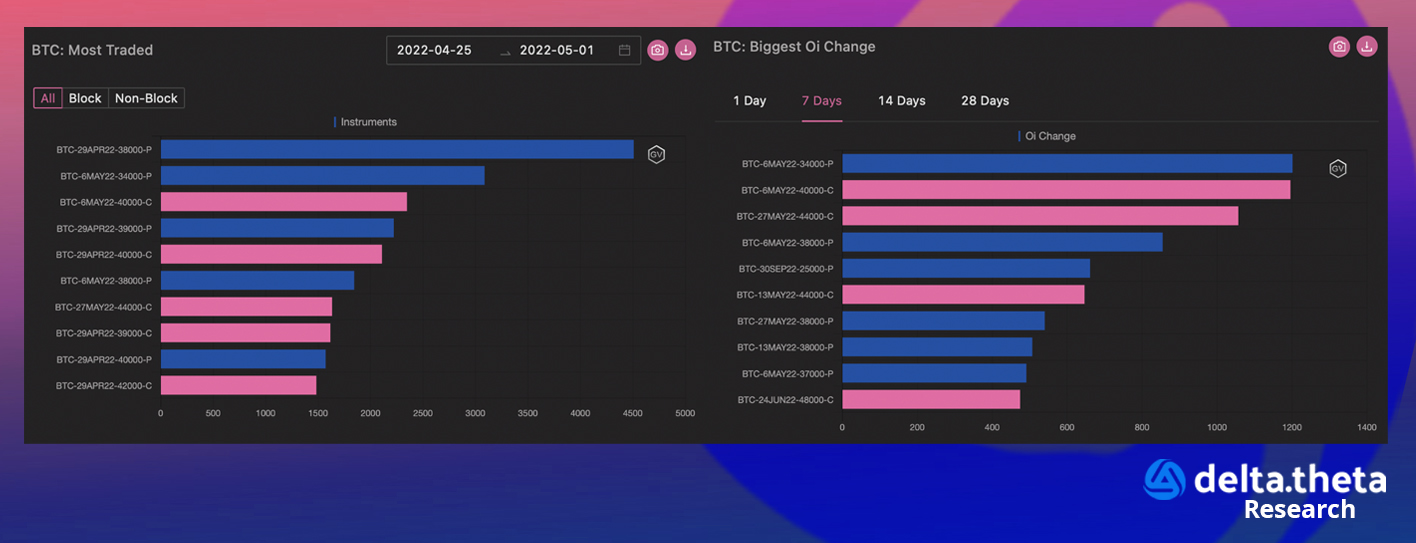Image resolution: width=1416 pixels, height=543 pixels.
Task: Click BTC-29APR22-42000-C bar in Most Traded
Action: coord(238,385)
